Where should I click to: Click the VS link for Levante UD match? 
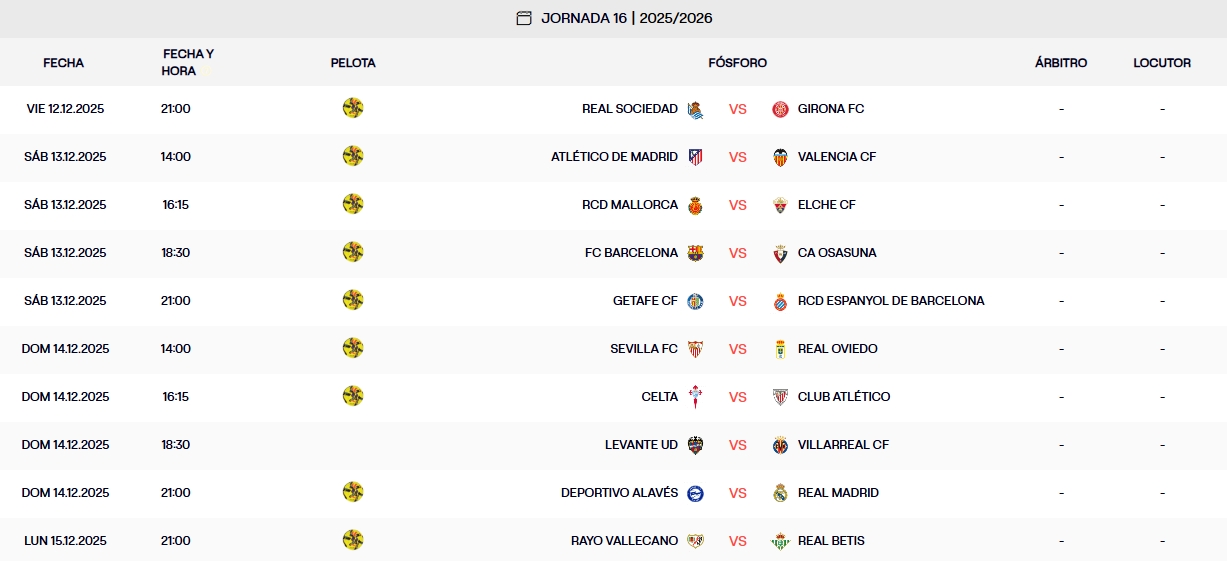pyautogui.click(x=738, y=445)
